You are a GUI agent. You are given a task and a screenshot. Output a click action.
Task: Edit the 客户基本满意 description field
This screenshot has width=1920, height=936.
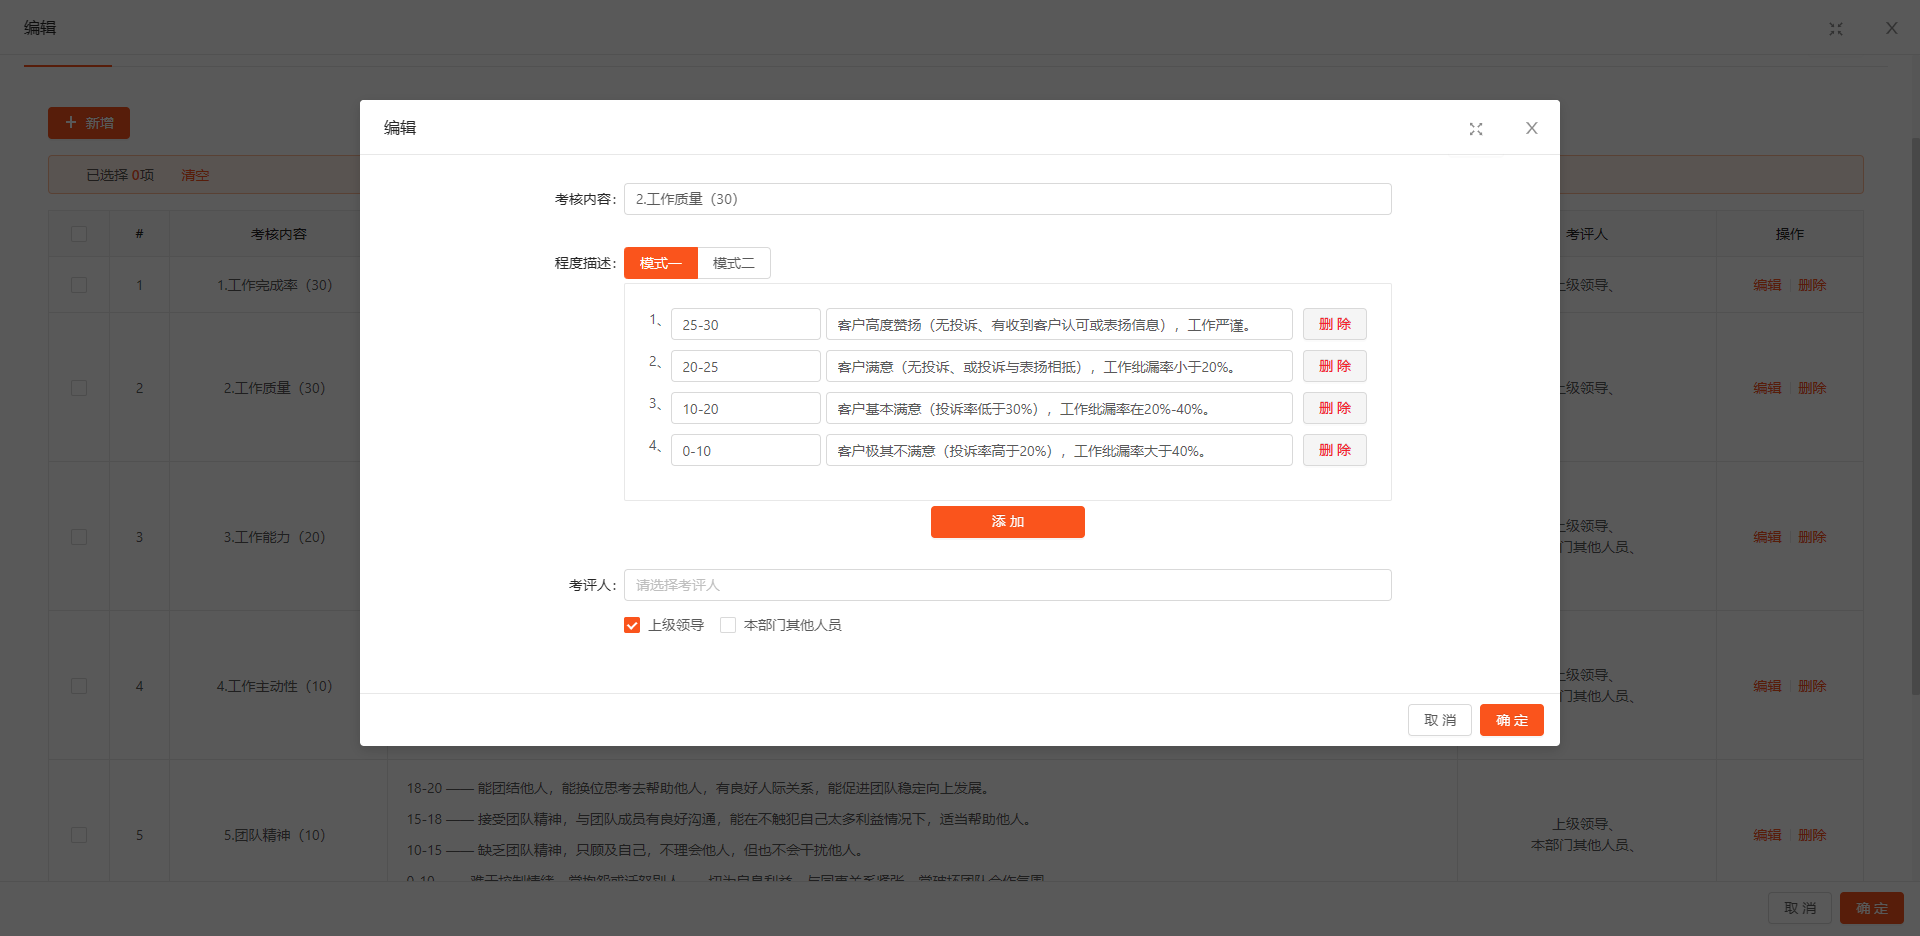pyautogui.click(x=1058, y=409)
